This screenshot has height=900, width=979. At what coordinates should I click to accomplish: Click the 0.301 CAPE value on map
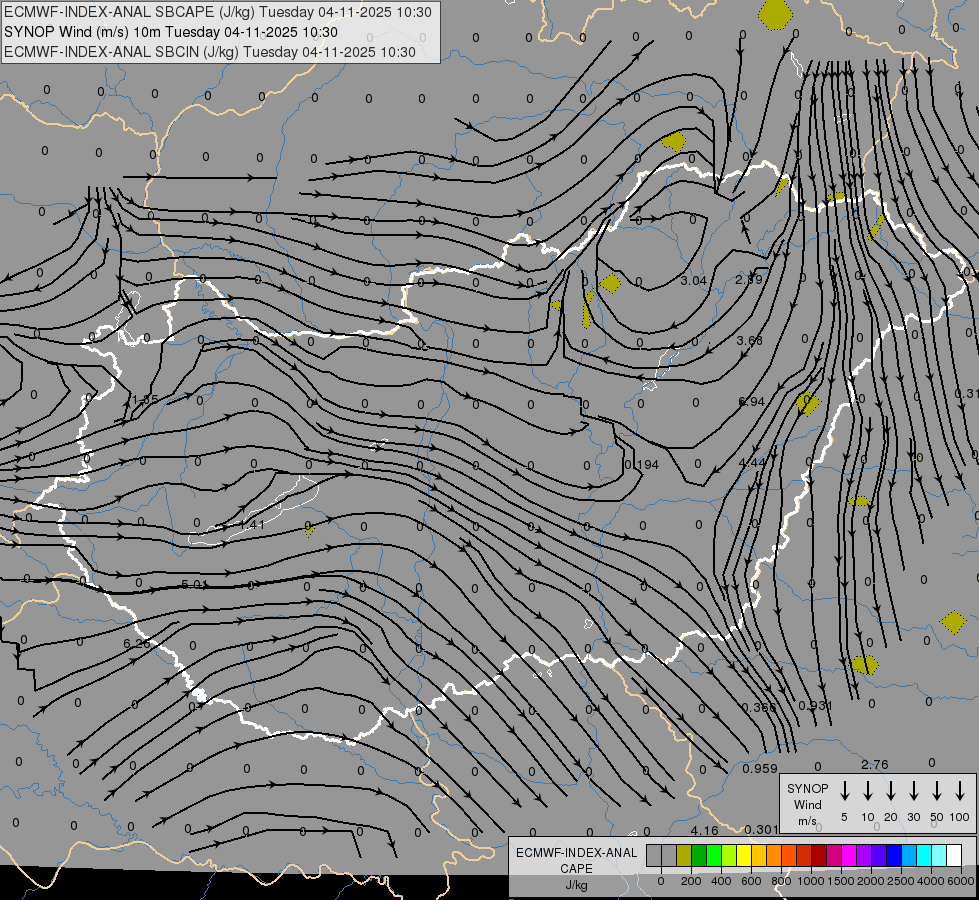tap(761, 830)
